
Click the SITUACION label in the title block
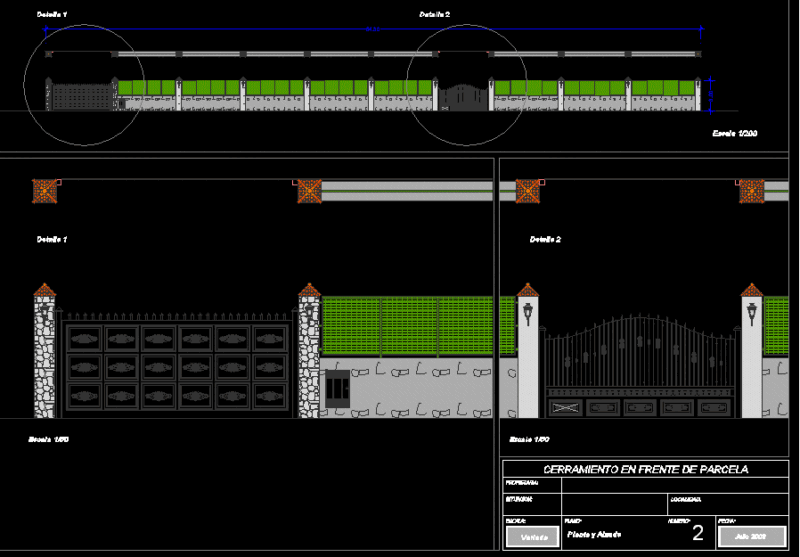519,499
